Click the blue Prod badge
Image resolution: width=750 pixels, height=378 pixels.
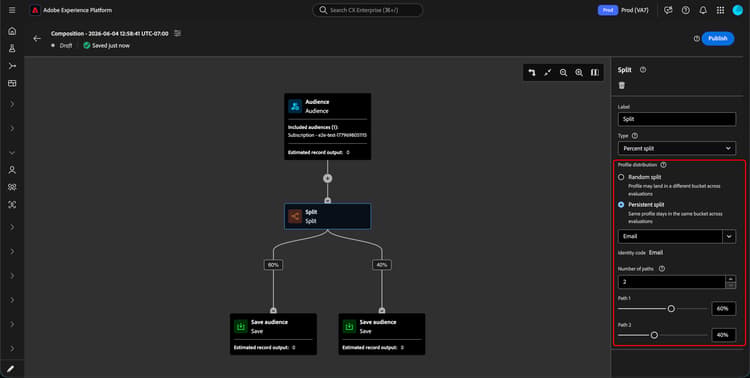tap(607, 10)
